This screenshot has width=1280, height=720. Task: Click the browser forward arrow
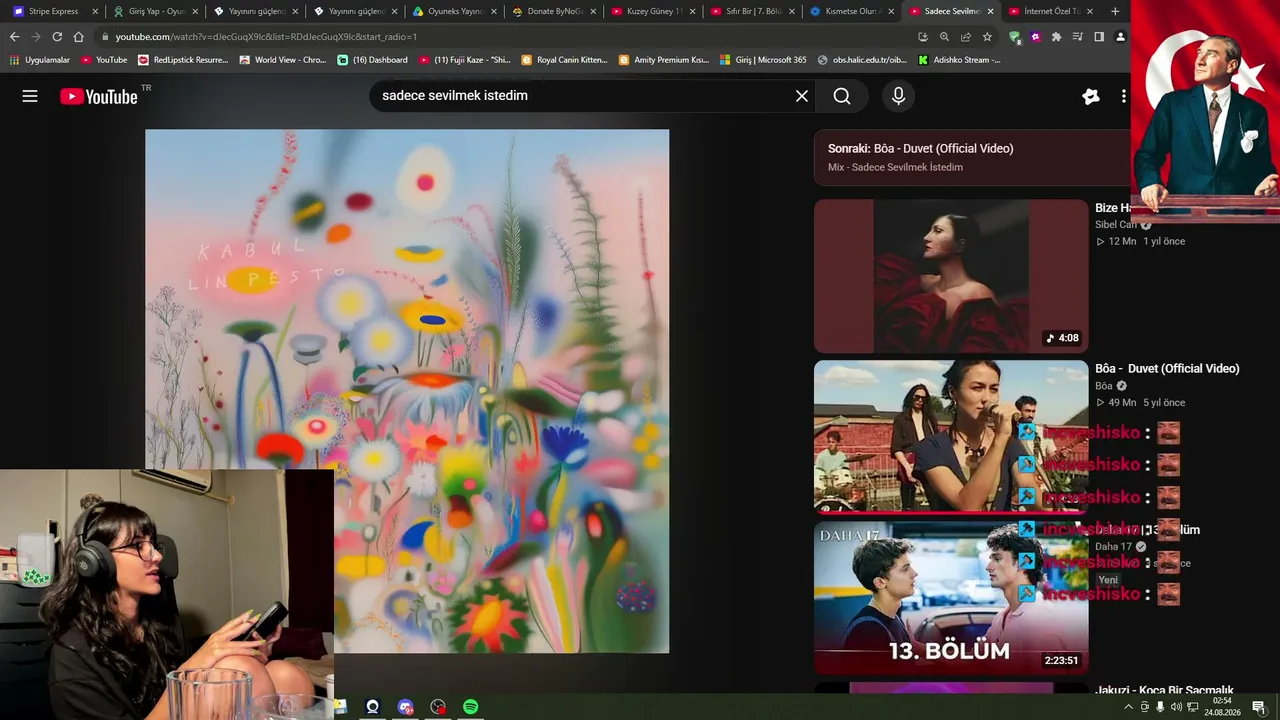pyautogui.click(x=36, y=37)
